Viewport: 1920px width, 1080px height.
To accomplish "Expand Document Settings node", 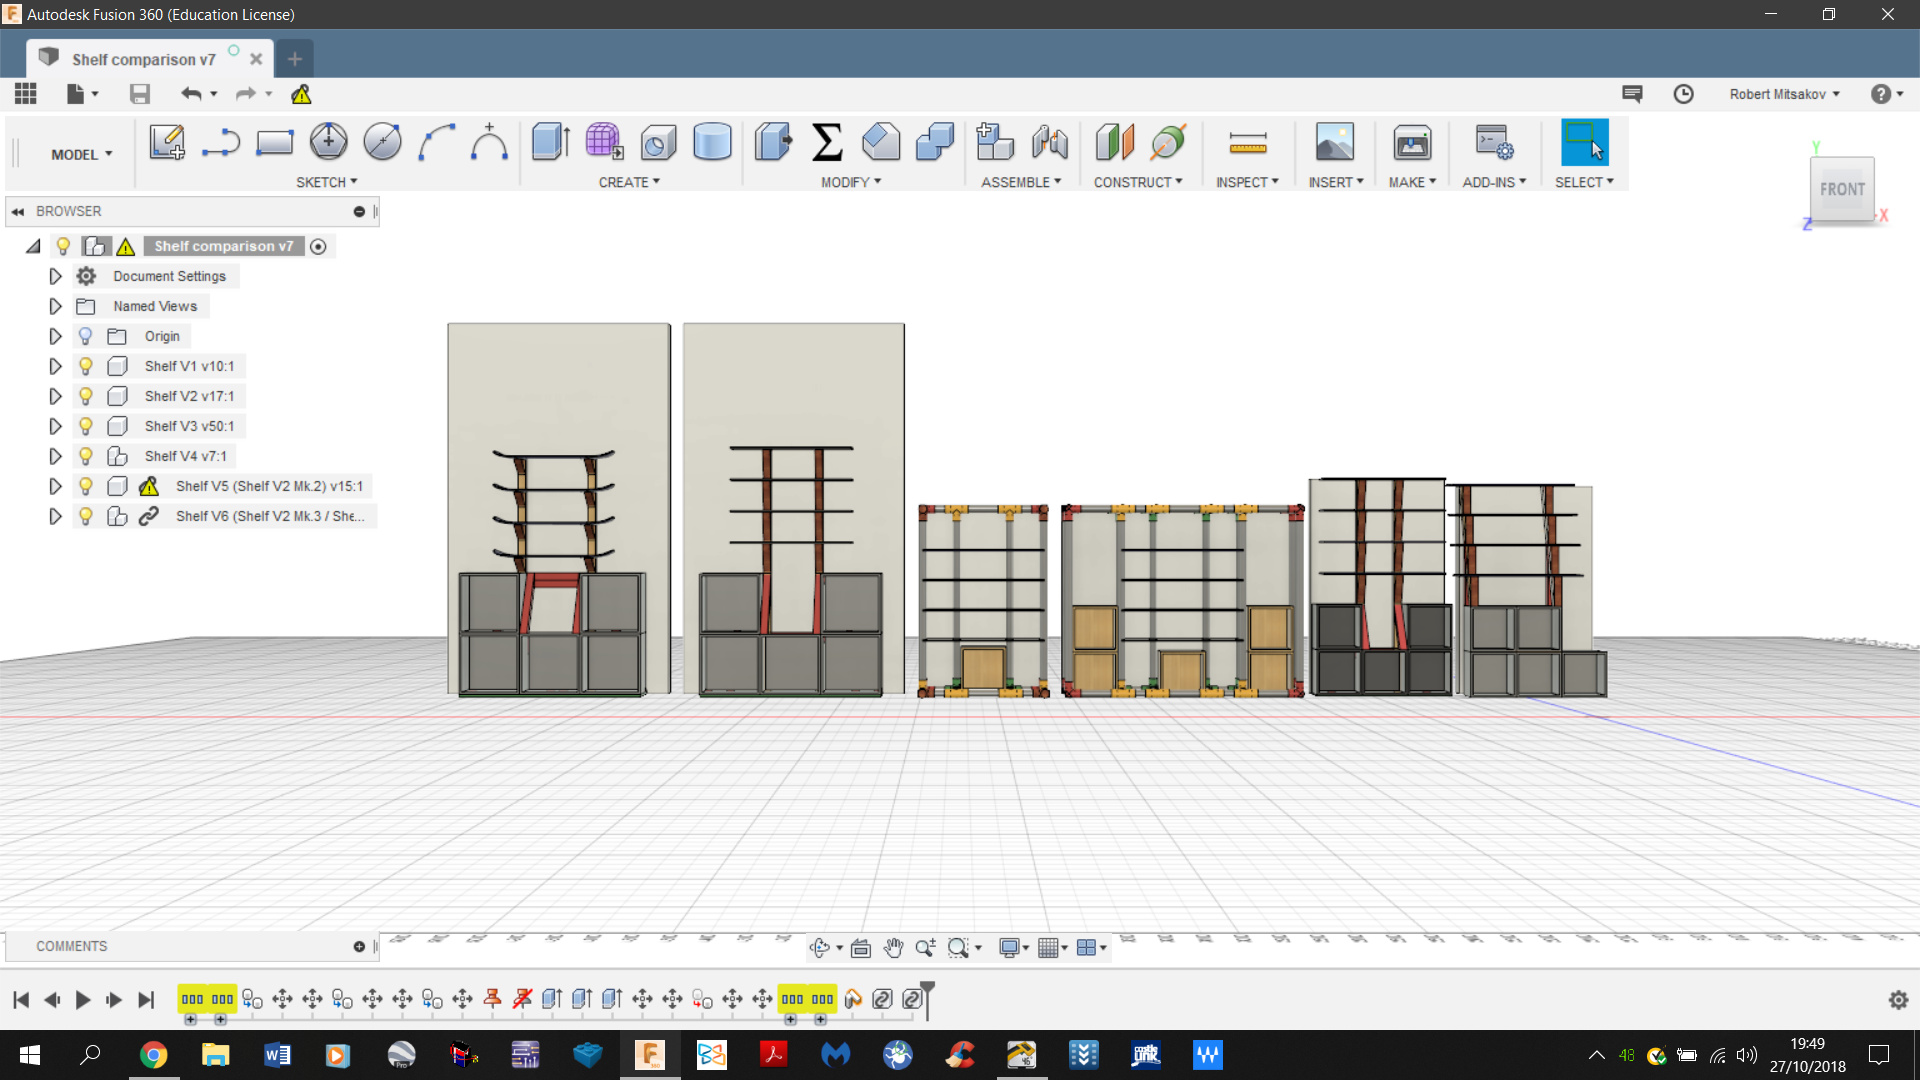I will (x=55, y=277).
